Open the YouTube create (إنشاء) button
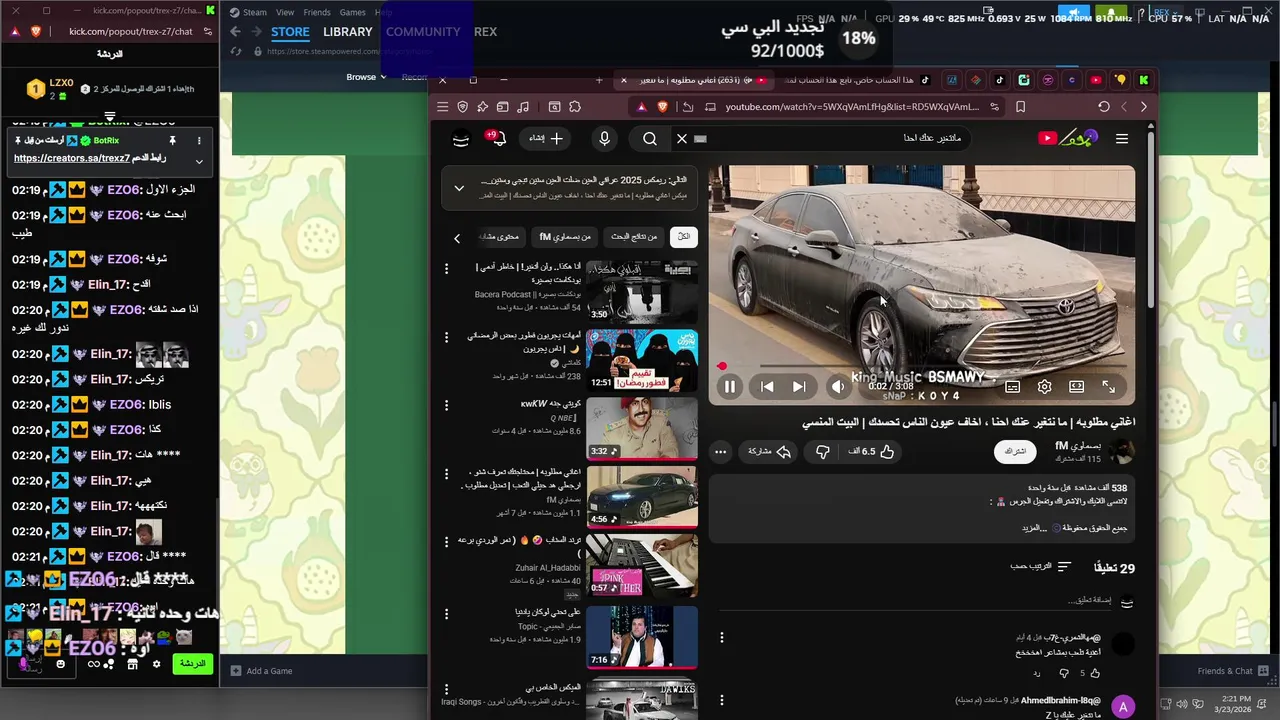 click(547, 139)
